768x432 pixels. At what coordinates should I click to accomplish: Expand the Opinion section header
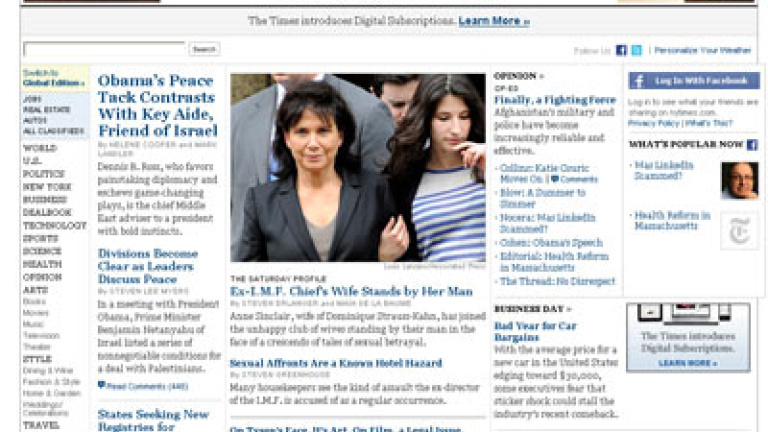(x=519, y=76)
